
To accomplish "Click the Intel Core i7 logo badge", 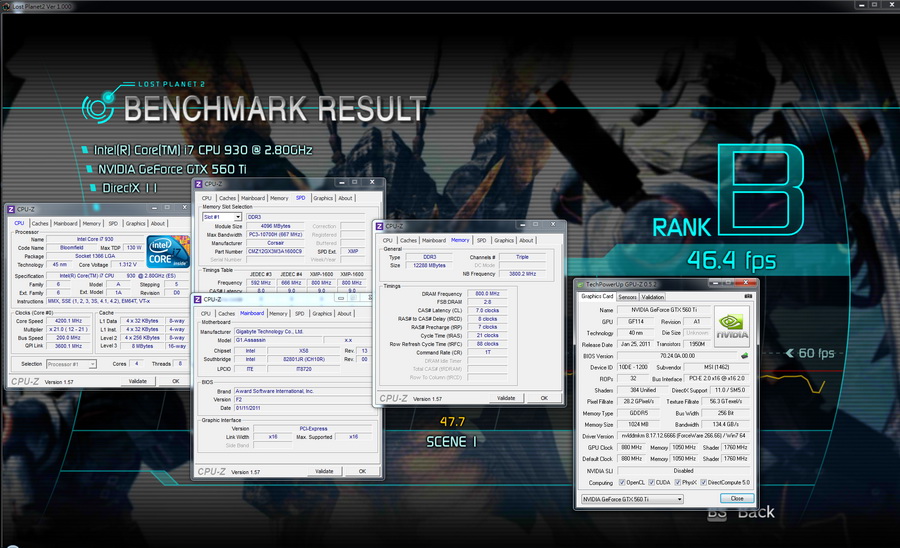I will (x=168, y=251).
